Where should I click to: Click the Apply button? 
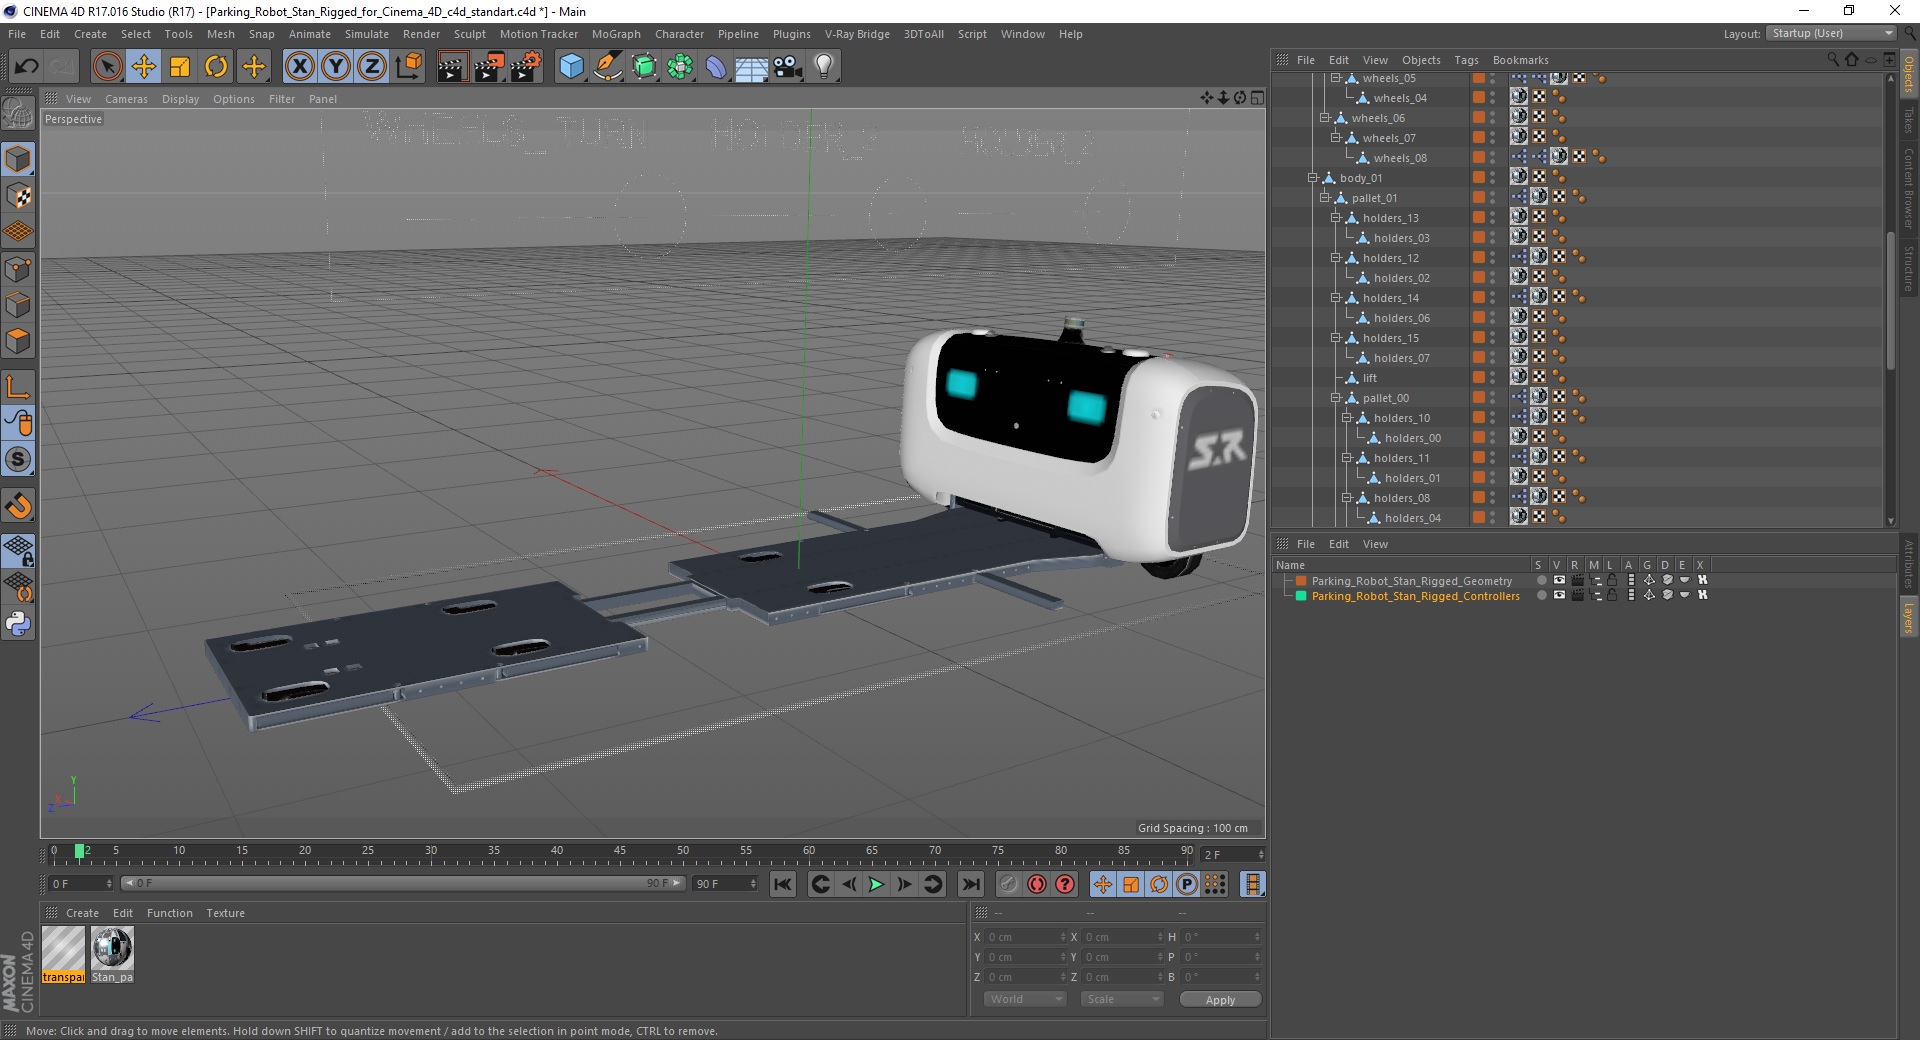tap(1220, 1000)
